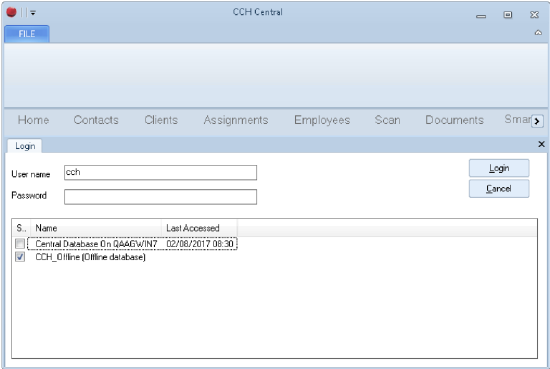Minimize the CCH Central window
The height and width of the screenshot is (369, 550).
tap(481, 15)
